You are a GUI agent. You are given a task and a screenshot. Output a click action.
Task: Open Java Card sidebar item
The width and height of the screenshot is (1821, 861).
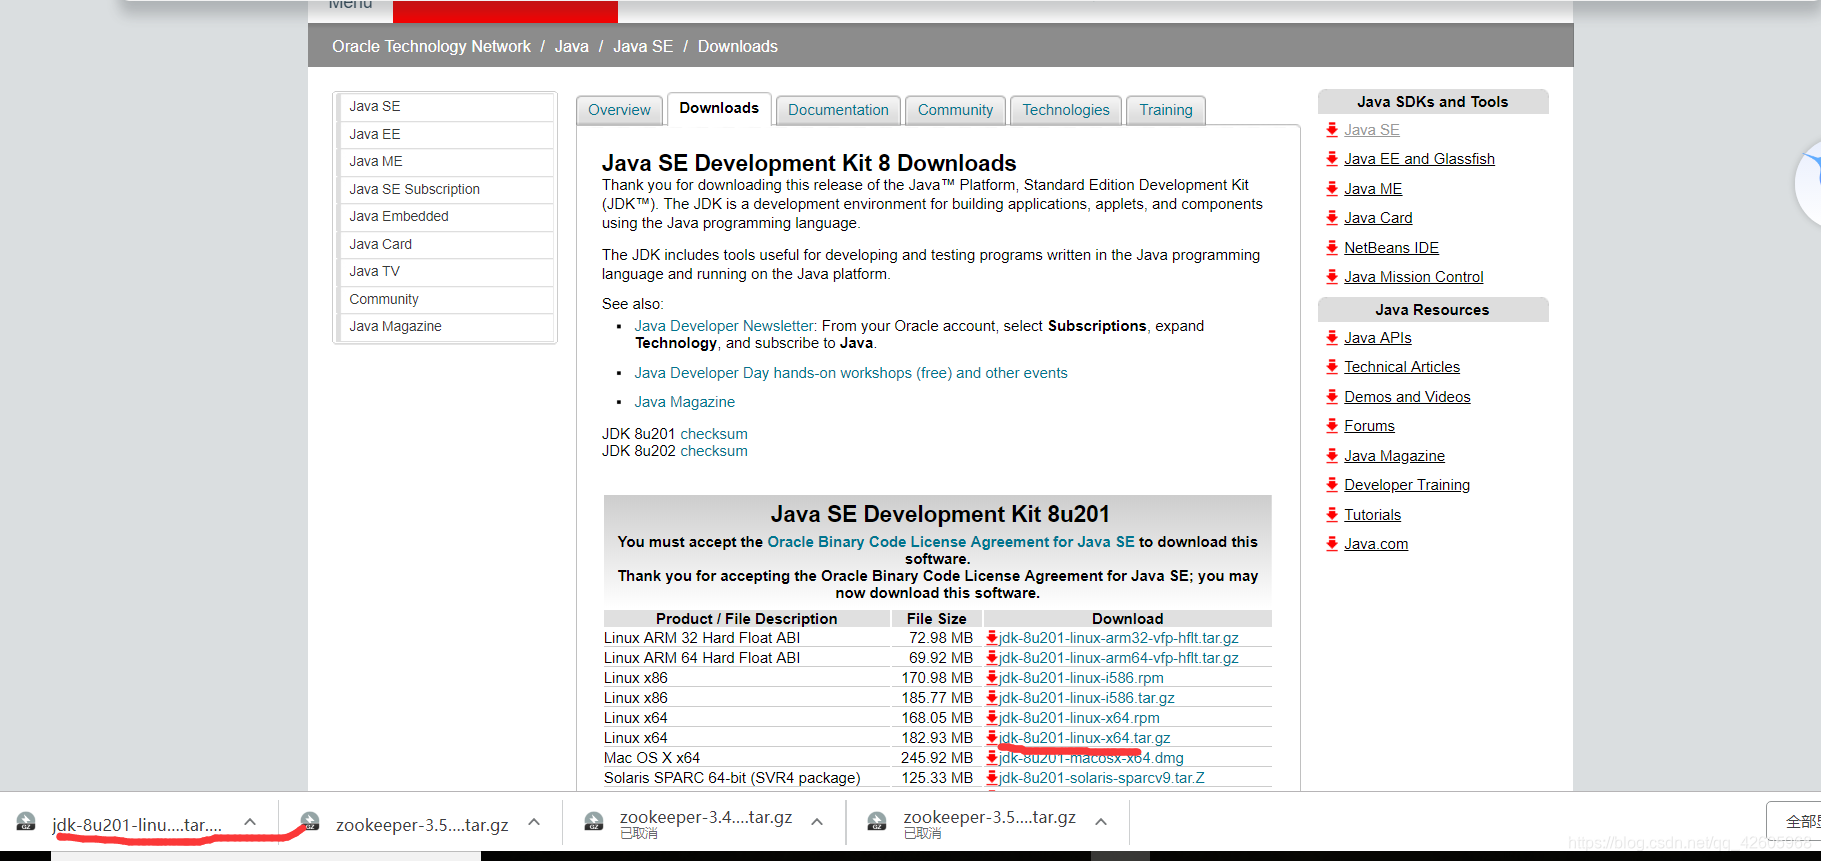(445, 244)
